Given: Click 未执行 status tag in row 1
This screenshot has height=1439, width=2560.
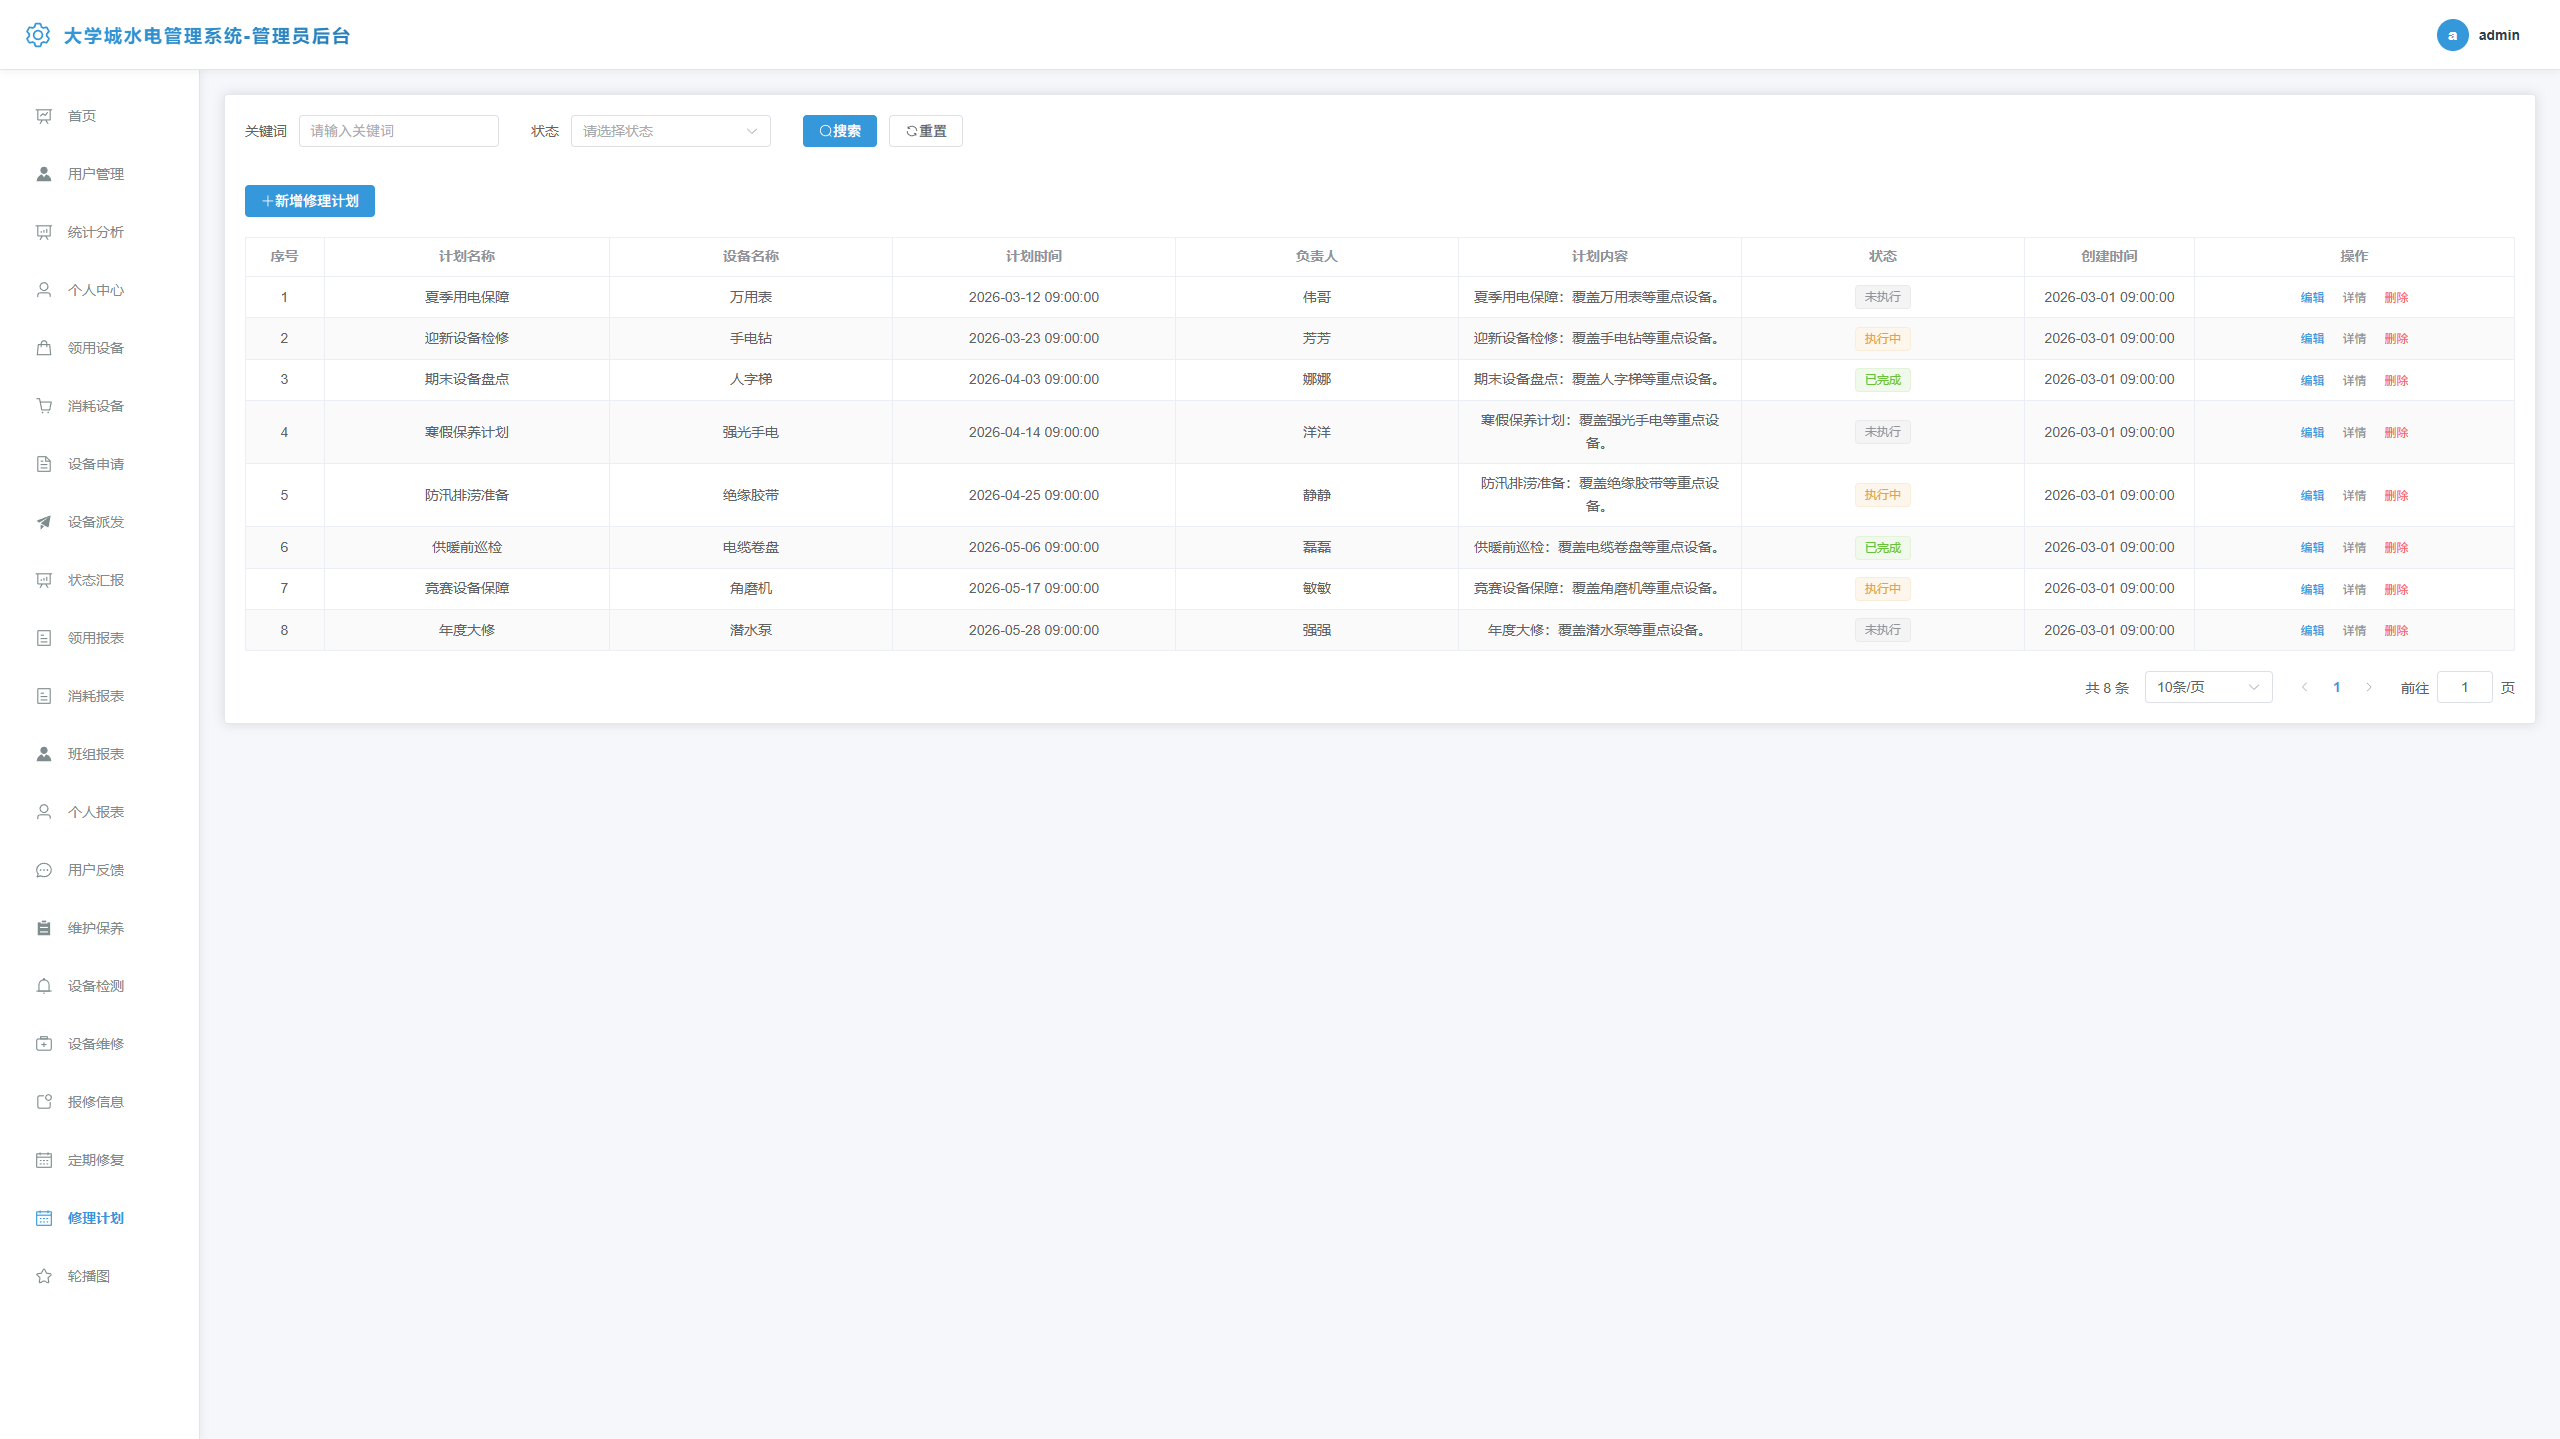Looking at the screenshot, I should [1882, 297].
